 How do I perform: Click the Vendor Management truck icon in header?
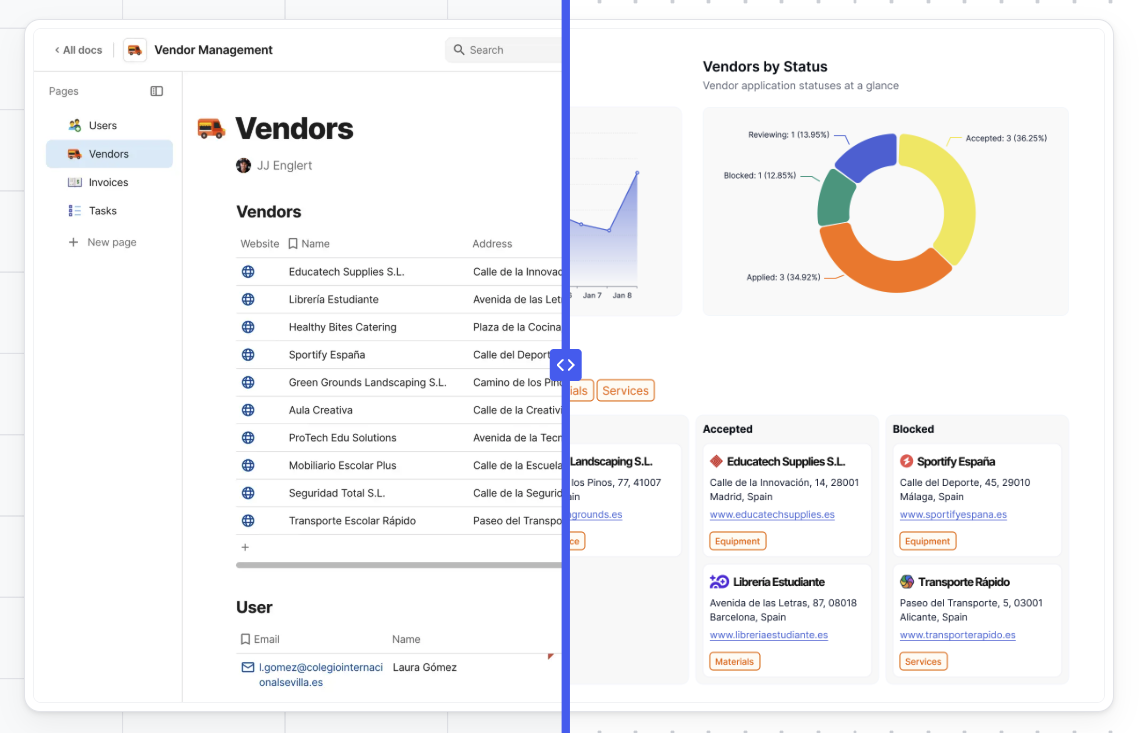point(135,50)
